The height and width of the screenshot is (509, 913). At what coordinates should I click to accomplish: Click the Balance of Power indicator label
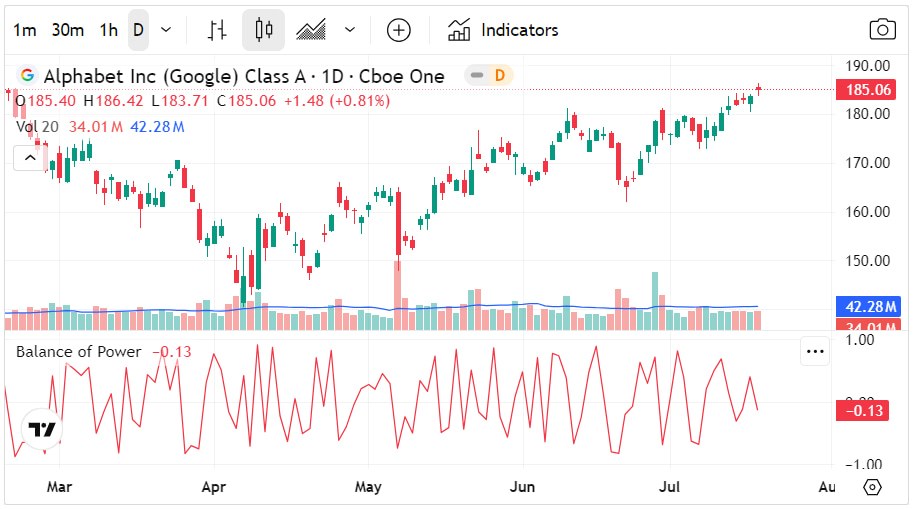click(79, 352)
